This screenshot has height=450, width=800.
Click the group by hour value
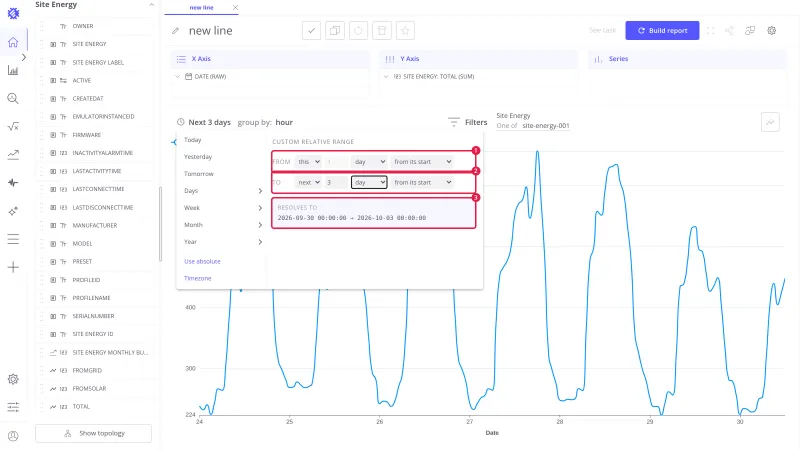pos(284,122)
